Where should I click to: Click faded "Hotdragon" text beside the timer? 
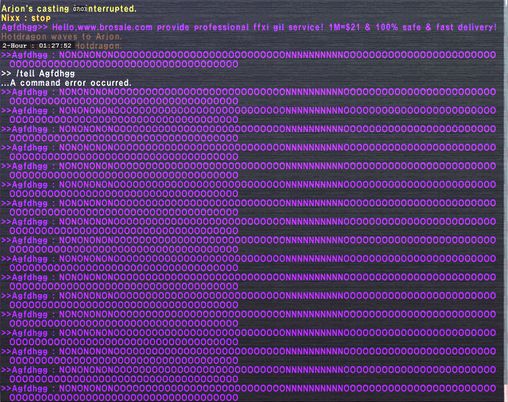click(x=98, y=46)
